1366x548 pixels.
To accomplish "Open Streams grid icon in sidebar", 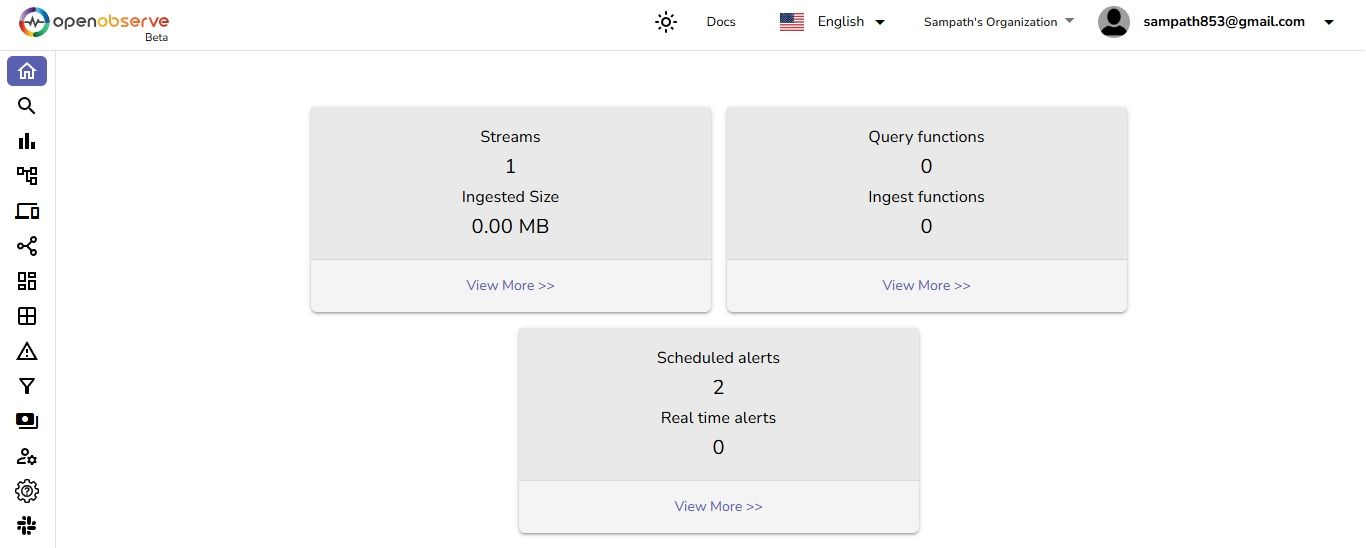I will tap(27, 316).
